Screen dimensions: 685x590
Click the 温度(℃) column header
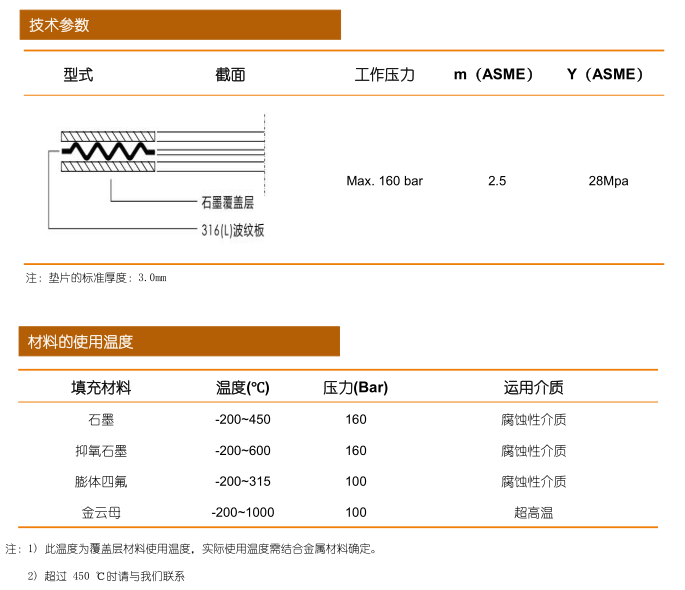(242, 388)
